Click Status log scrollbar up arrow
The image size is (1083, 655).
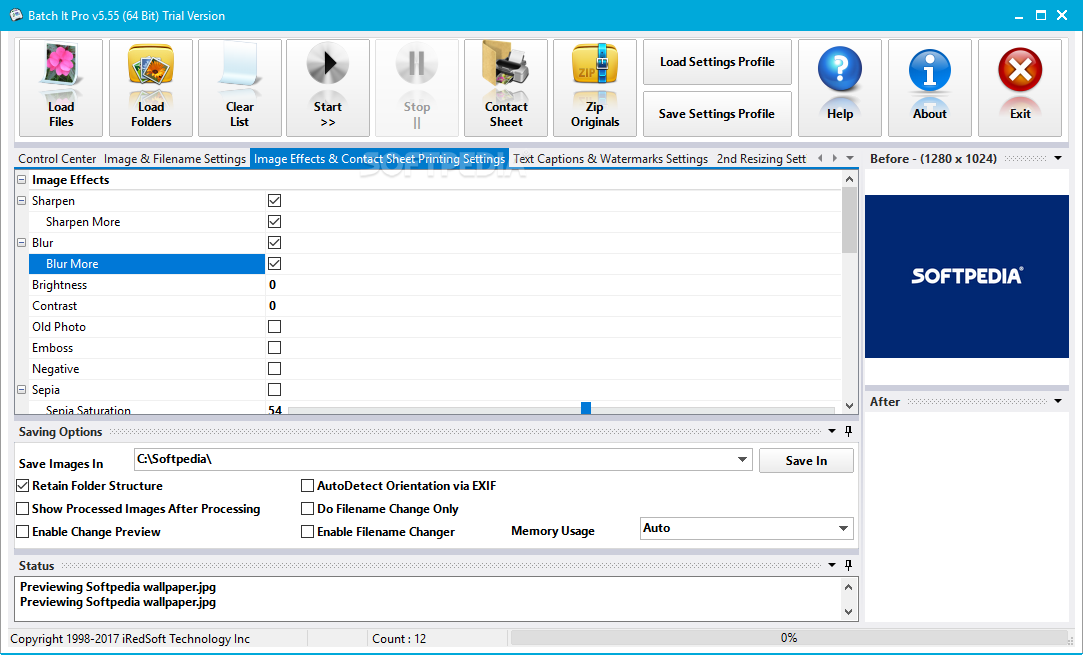click(849, 587)
